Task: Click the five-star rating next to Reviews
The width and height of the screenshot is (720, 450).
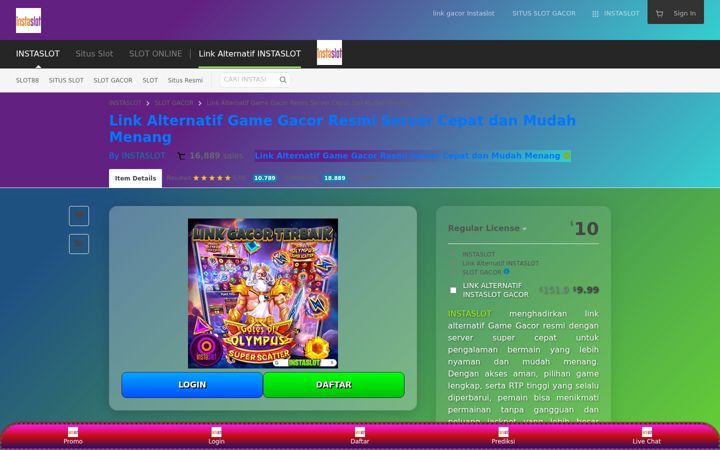Action: (212, 178)
